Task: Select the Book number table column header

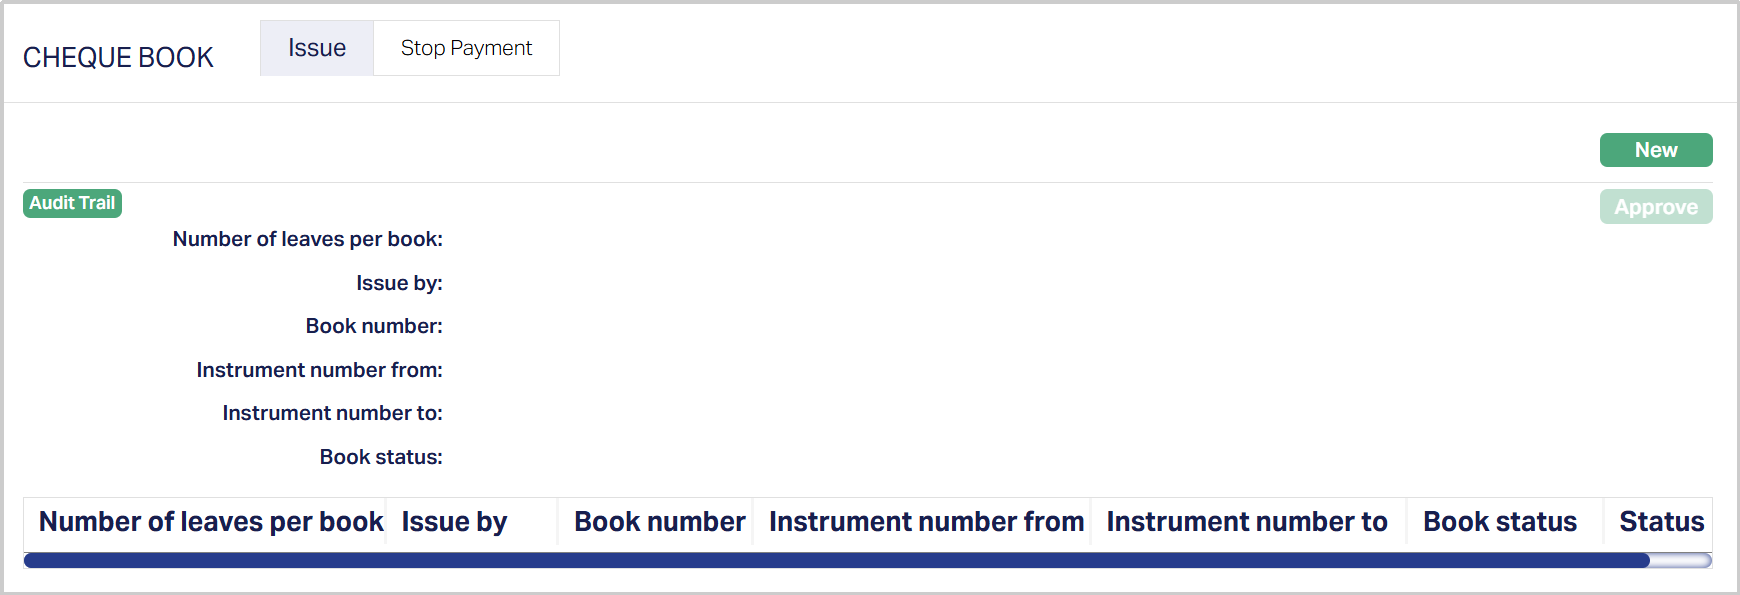Action: click(659, 522)
